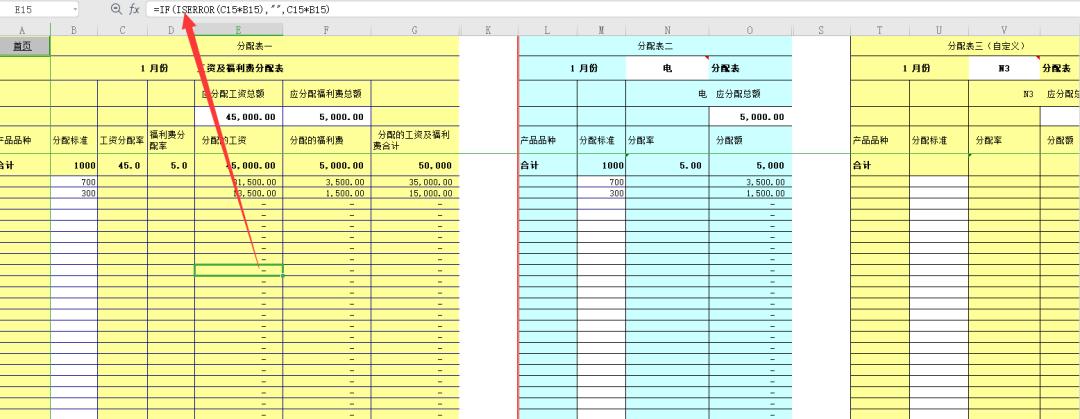Click the 工资分配率 column heading

pos(121,141)
